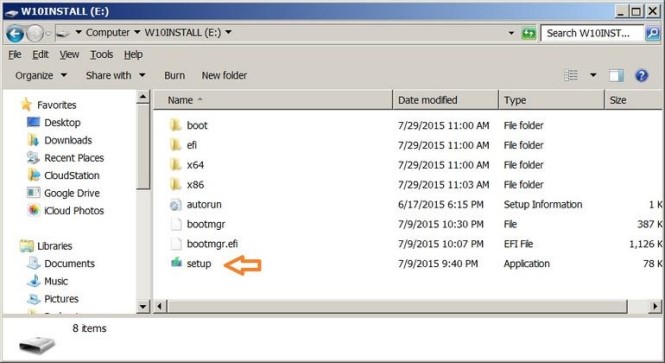The width and height of the screenshot is (665, 363).
Task: Click the "8 items" status text
Action: (89, 328)
